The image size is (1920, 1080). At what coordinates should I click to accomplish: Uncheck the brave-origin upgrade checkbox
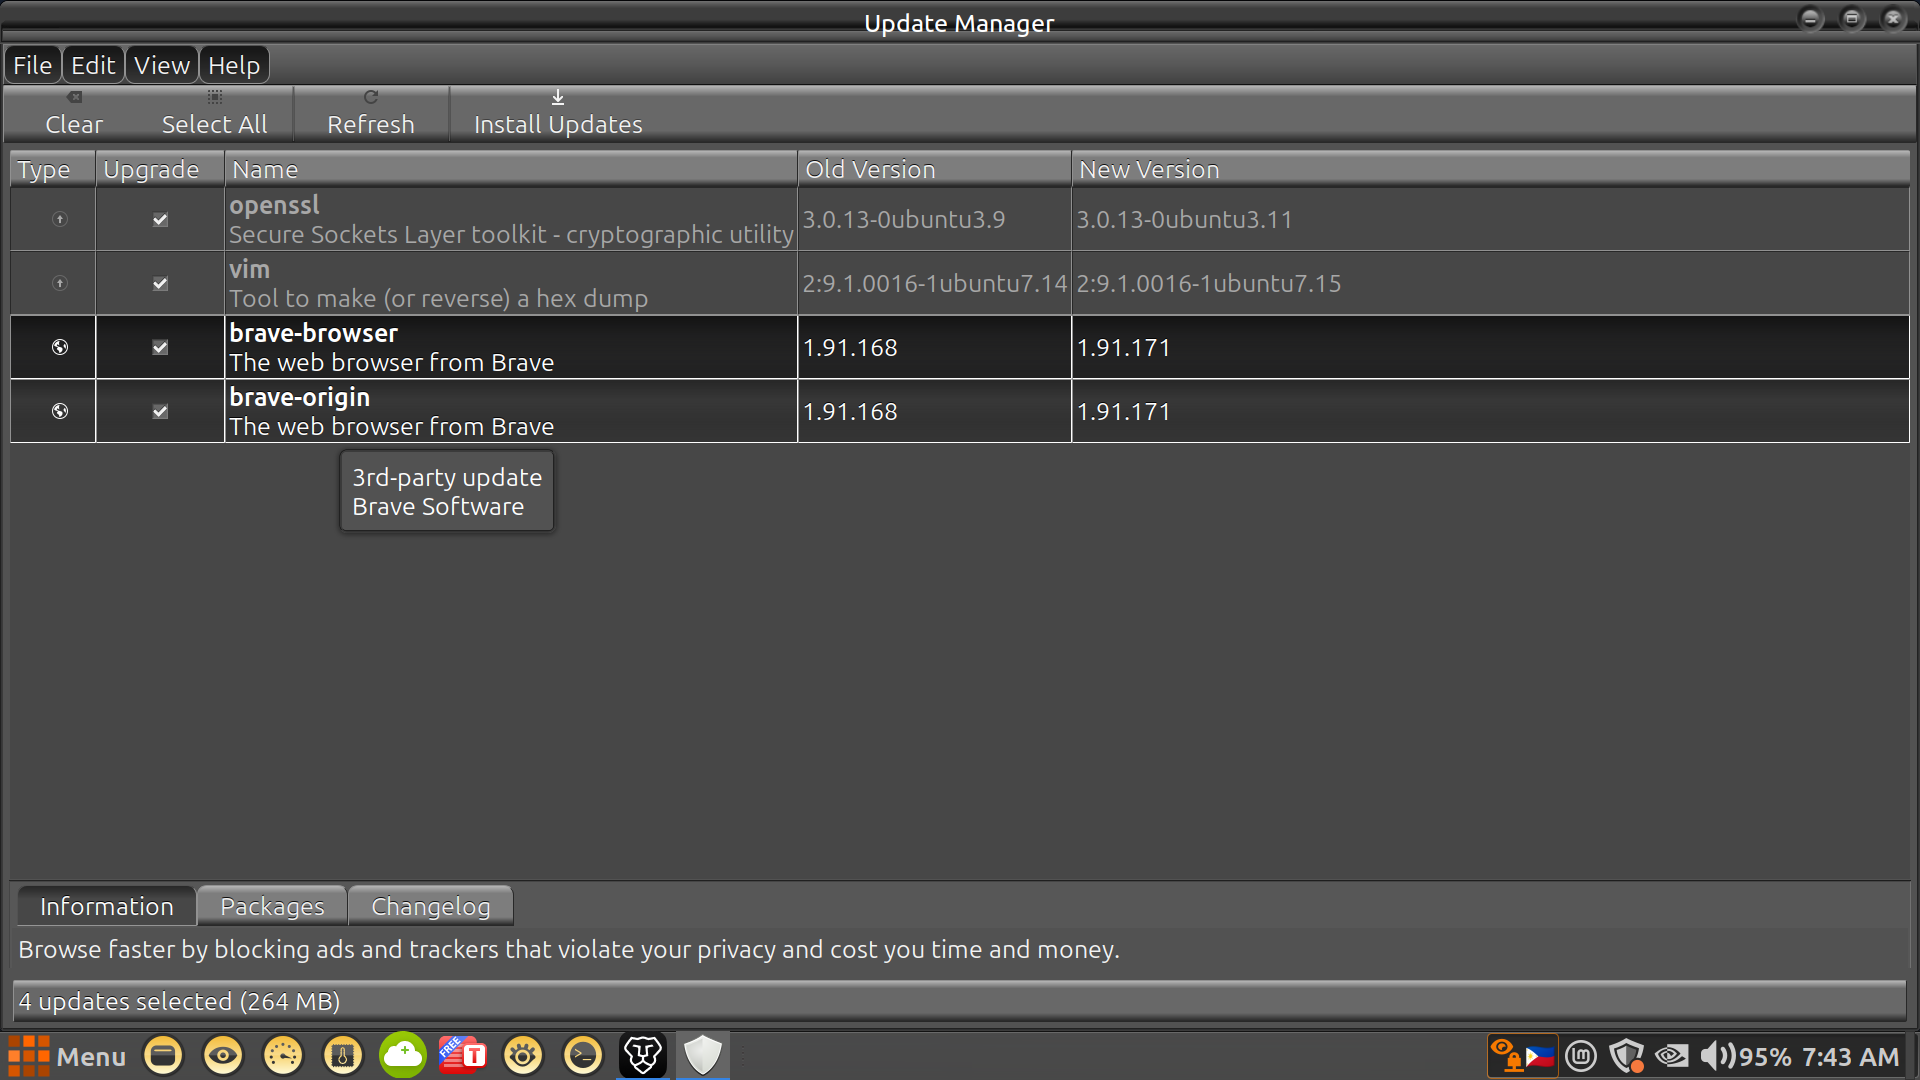click(x=160, y=411)
